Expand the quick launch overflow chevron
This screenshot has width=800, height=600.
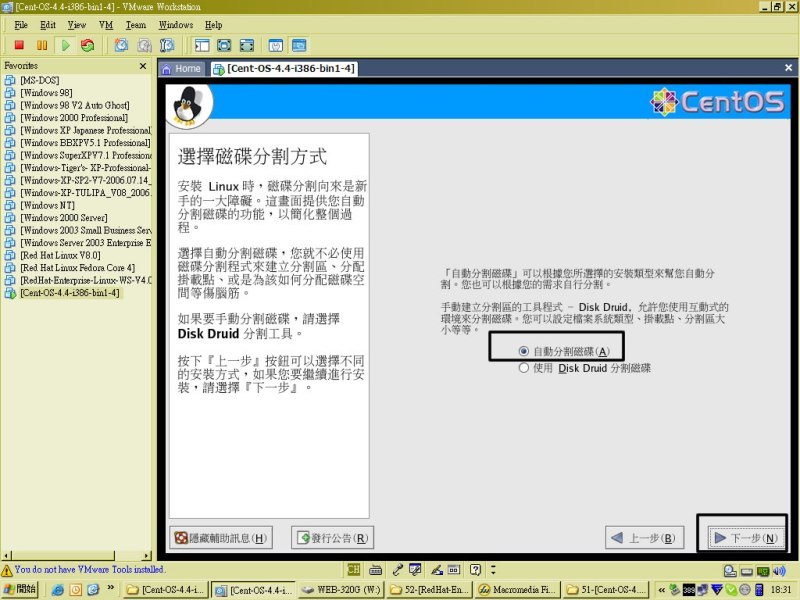(111, 587)
